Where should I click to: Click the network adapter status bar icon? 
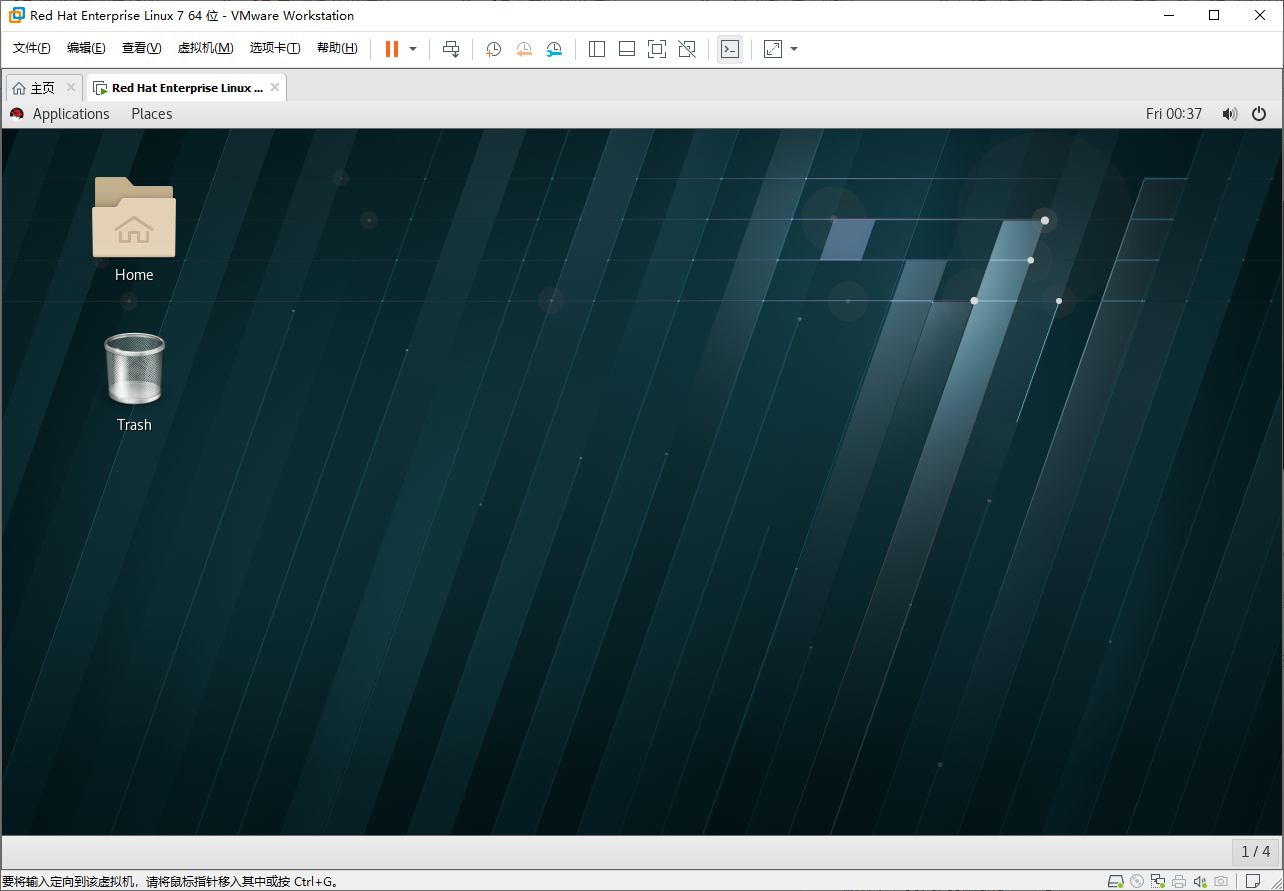1158,881
